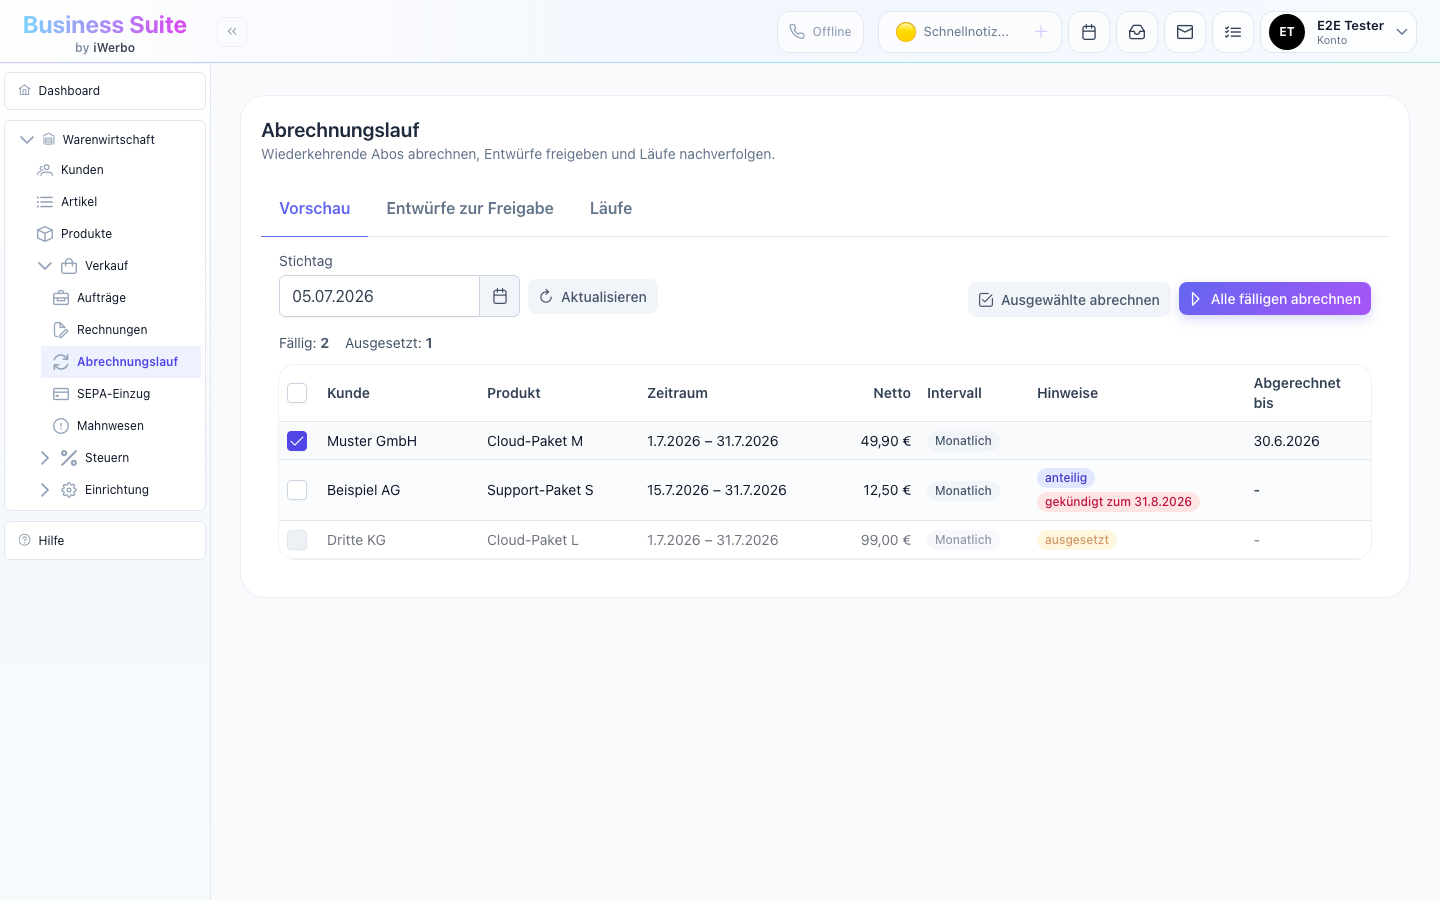Screen dimensions: 1440x900
Task: Click Alle fälligen abrechnen button
Action: pos(1275,299)
